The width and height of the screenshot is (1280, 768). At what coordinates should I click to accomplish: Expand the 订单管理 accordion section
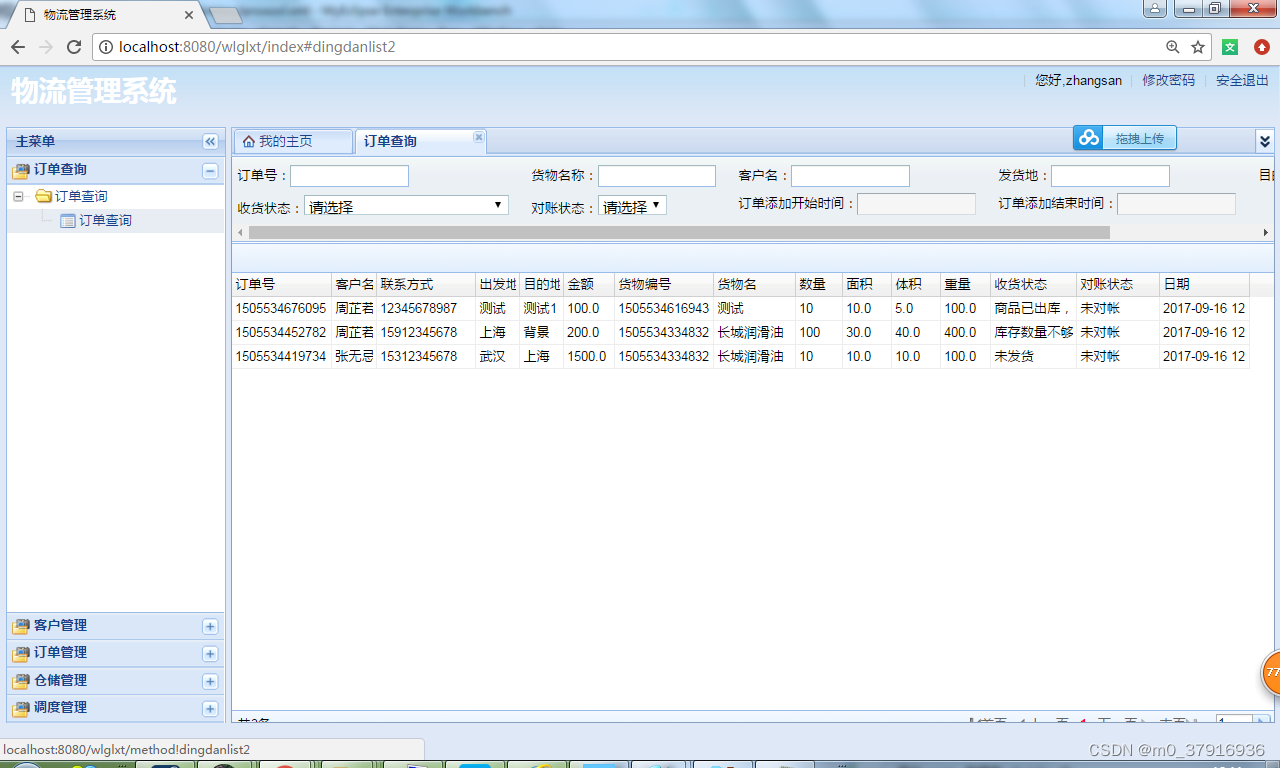pos(210,653)
